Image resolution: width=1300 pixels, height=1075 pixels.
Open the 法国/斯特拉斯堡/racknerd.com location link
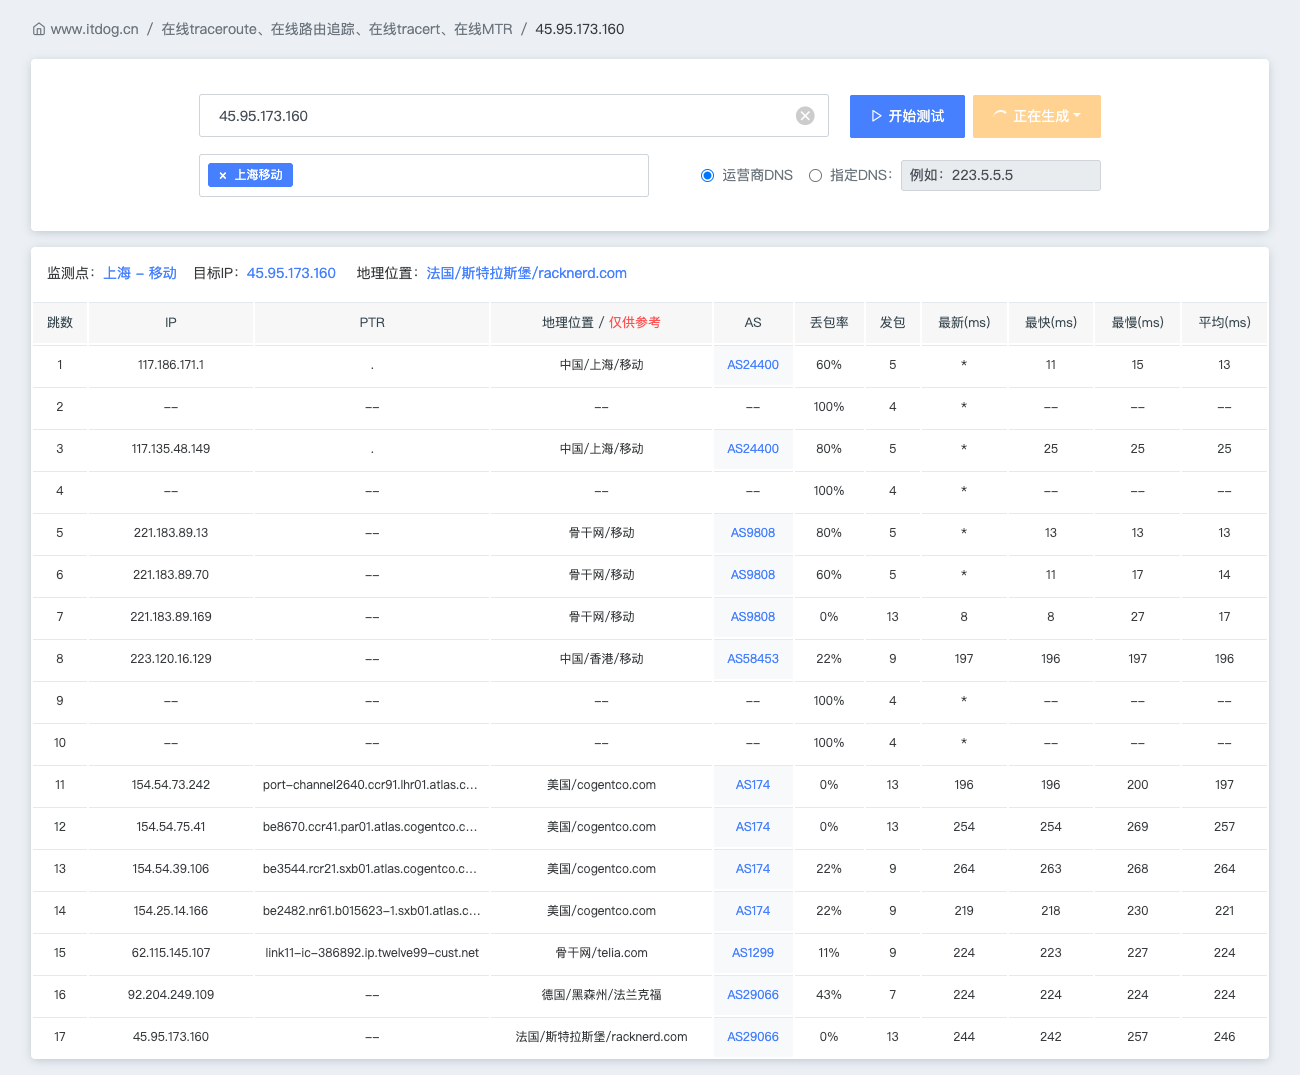click(x=527, y=273)
